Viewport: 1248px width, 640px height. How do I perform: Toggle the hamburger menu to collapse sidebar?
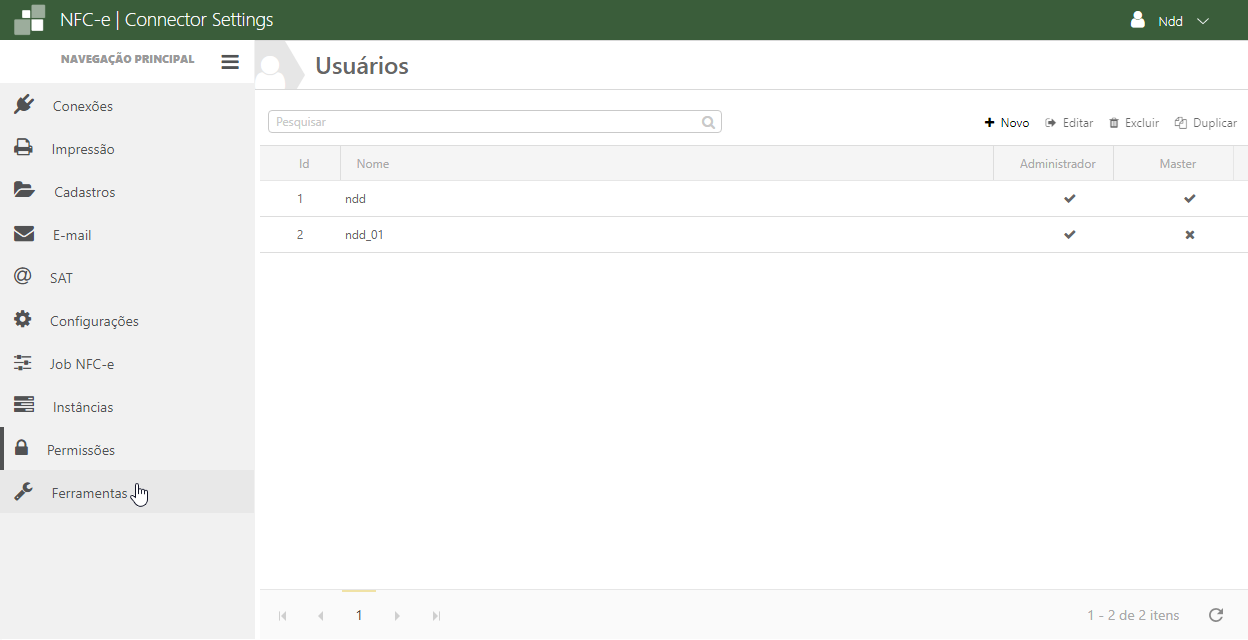(x=230, y=62)
